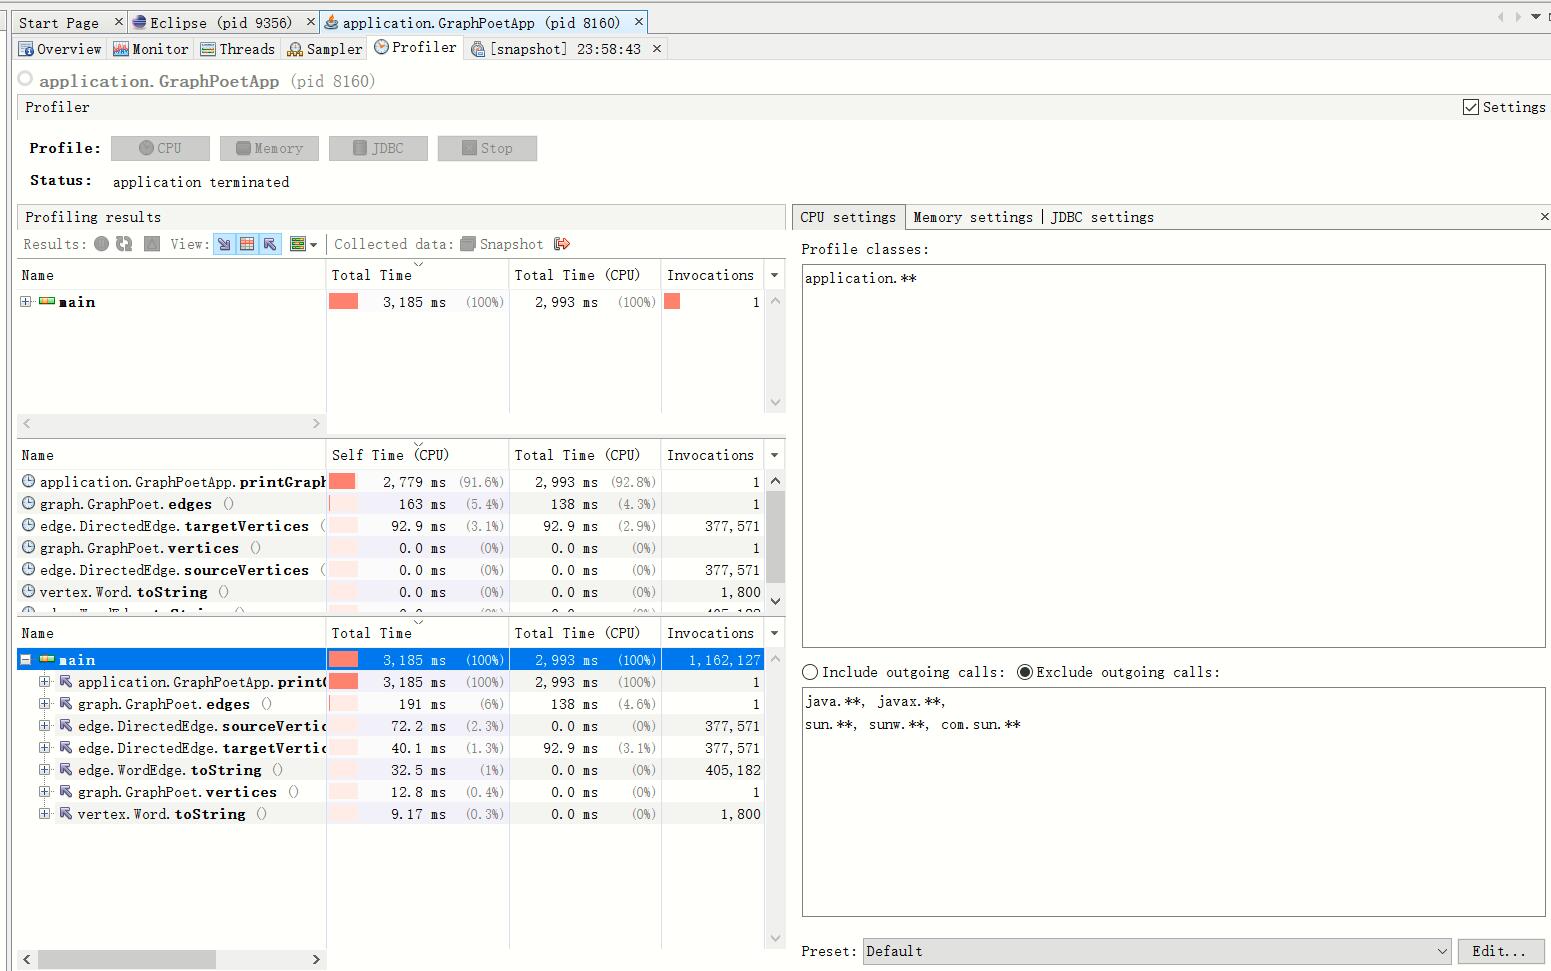Open the Start Page tab
Image resolution: width=1551 pixels, height=971 pixels.
pos(59,22)
